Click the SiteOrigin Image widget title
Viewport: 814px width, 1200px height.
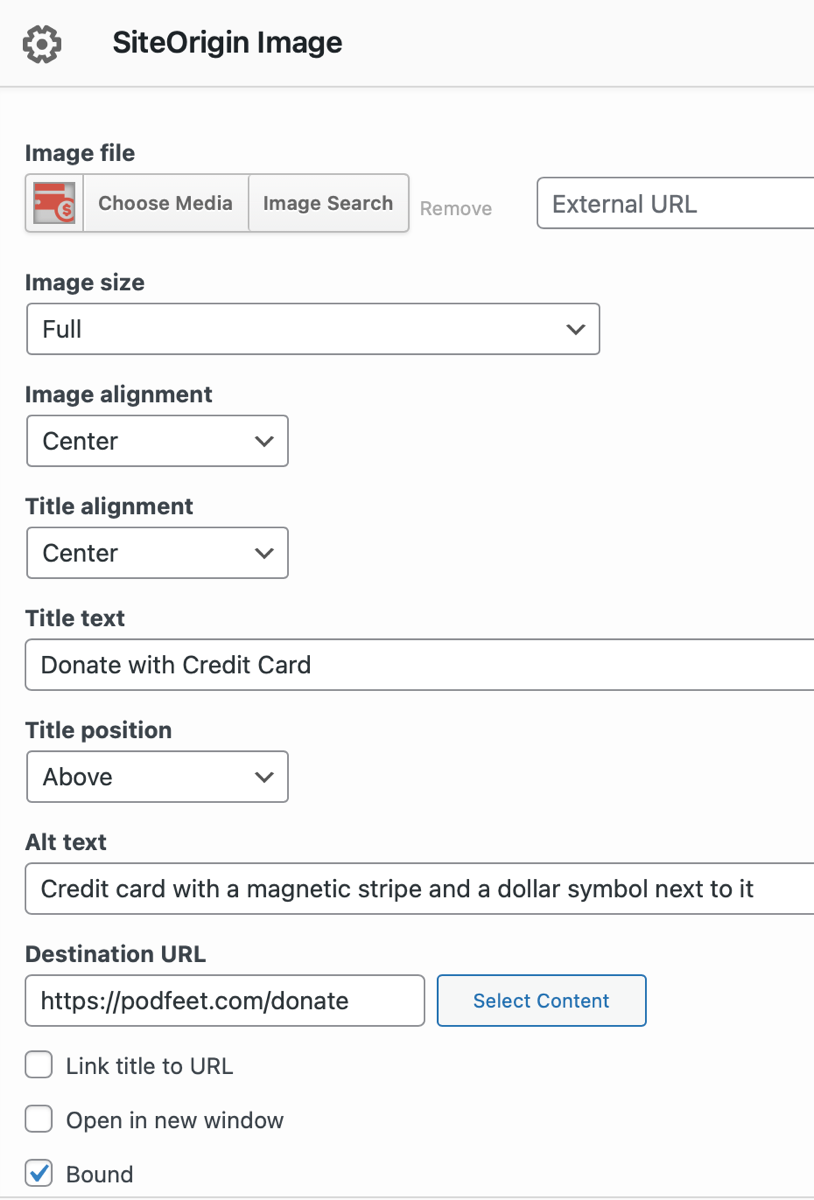[x=227, y=43]
